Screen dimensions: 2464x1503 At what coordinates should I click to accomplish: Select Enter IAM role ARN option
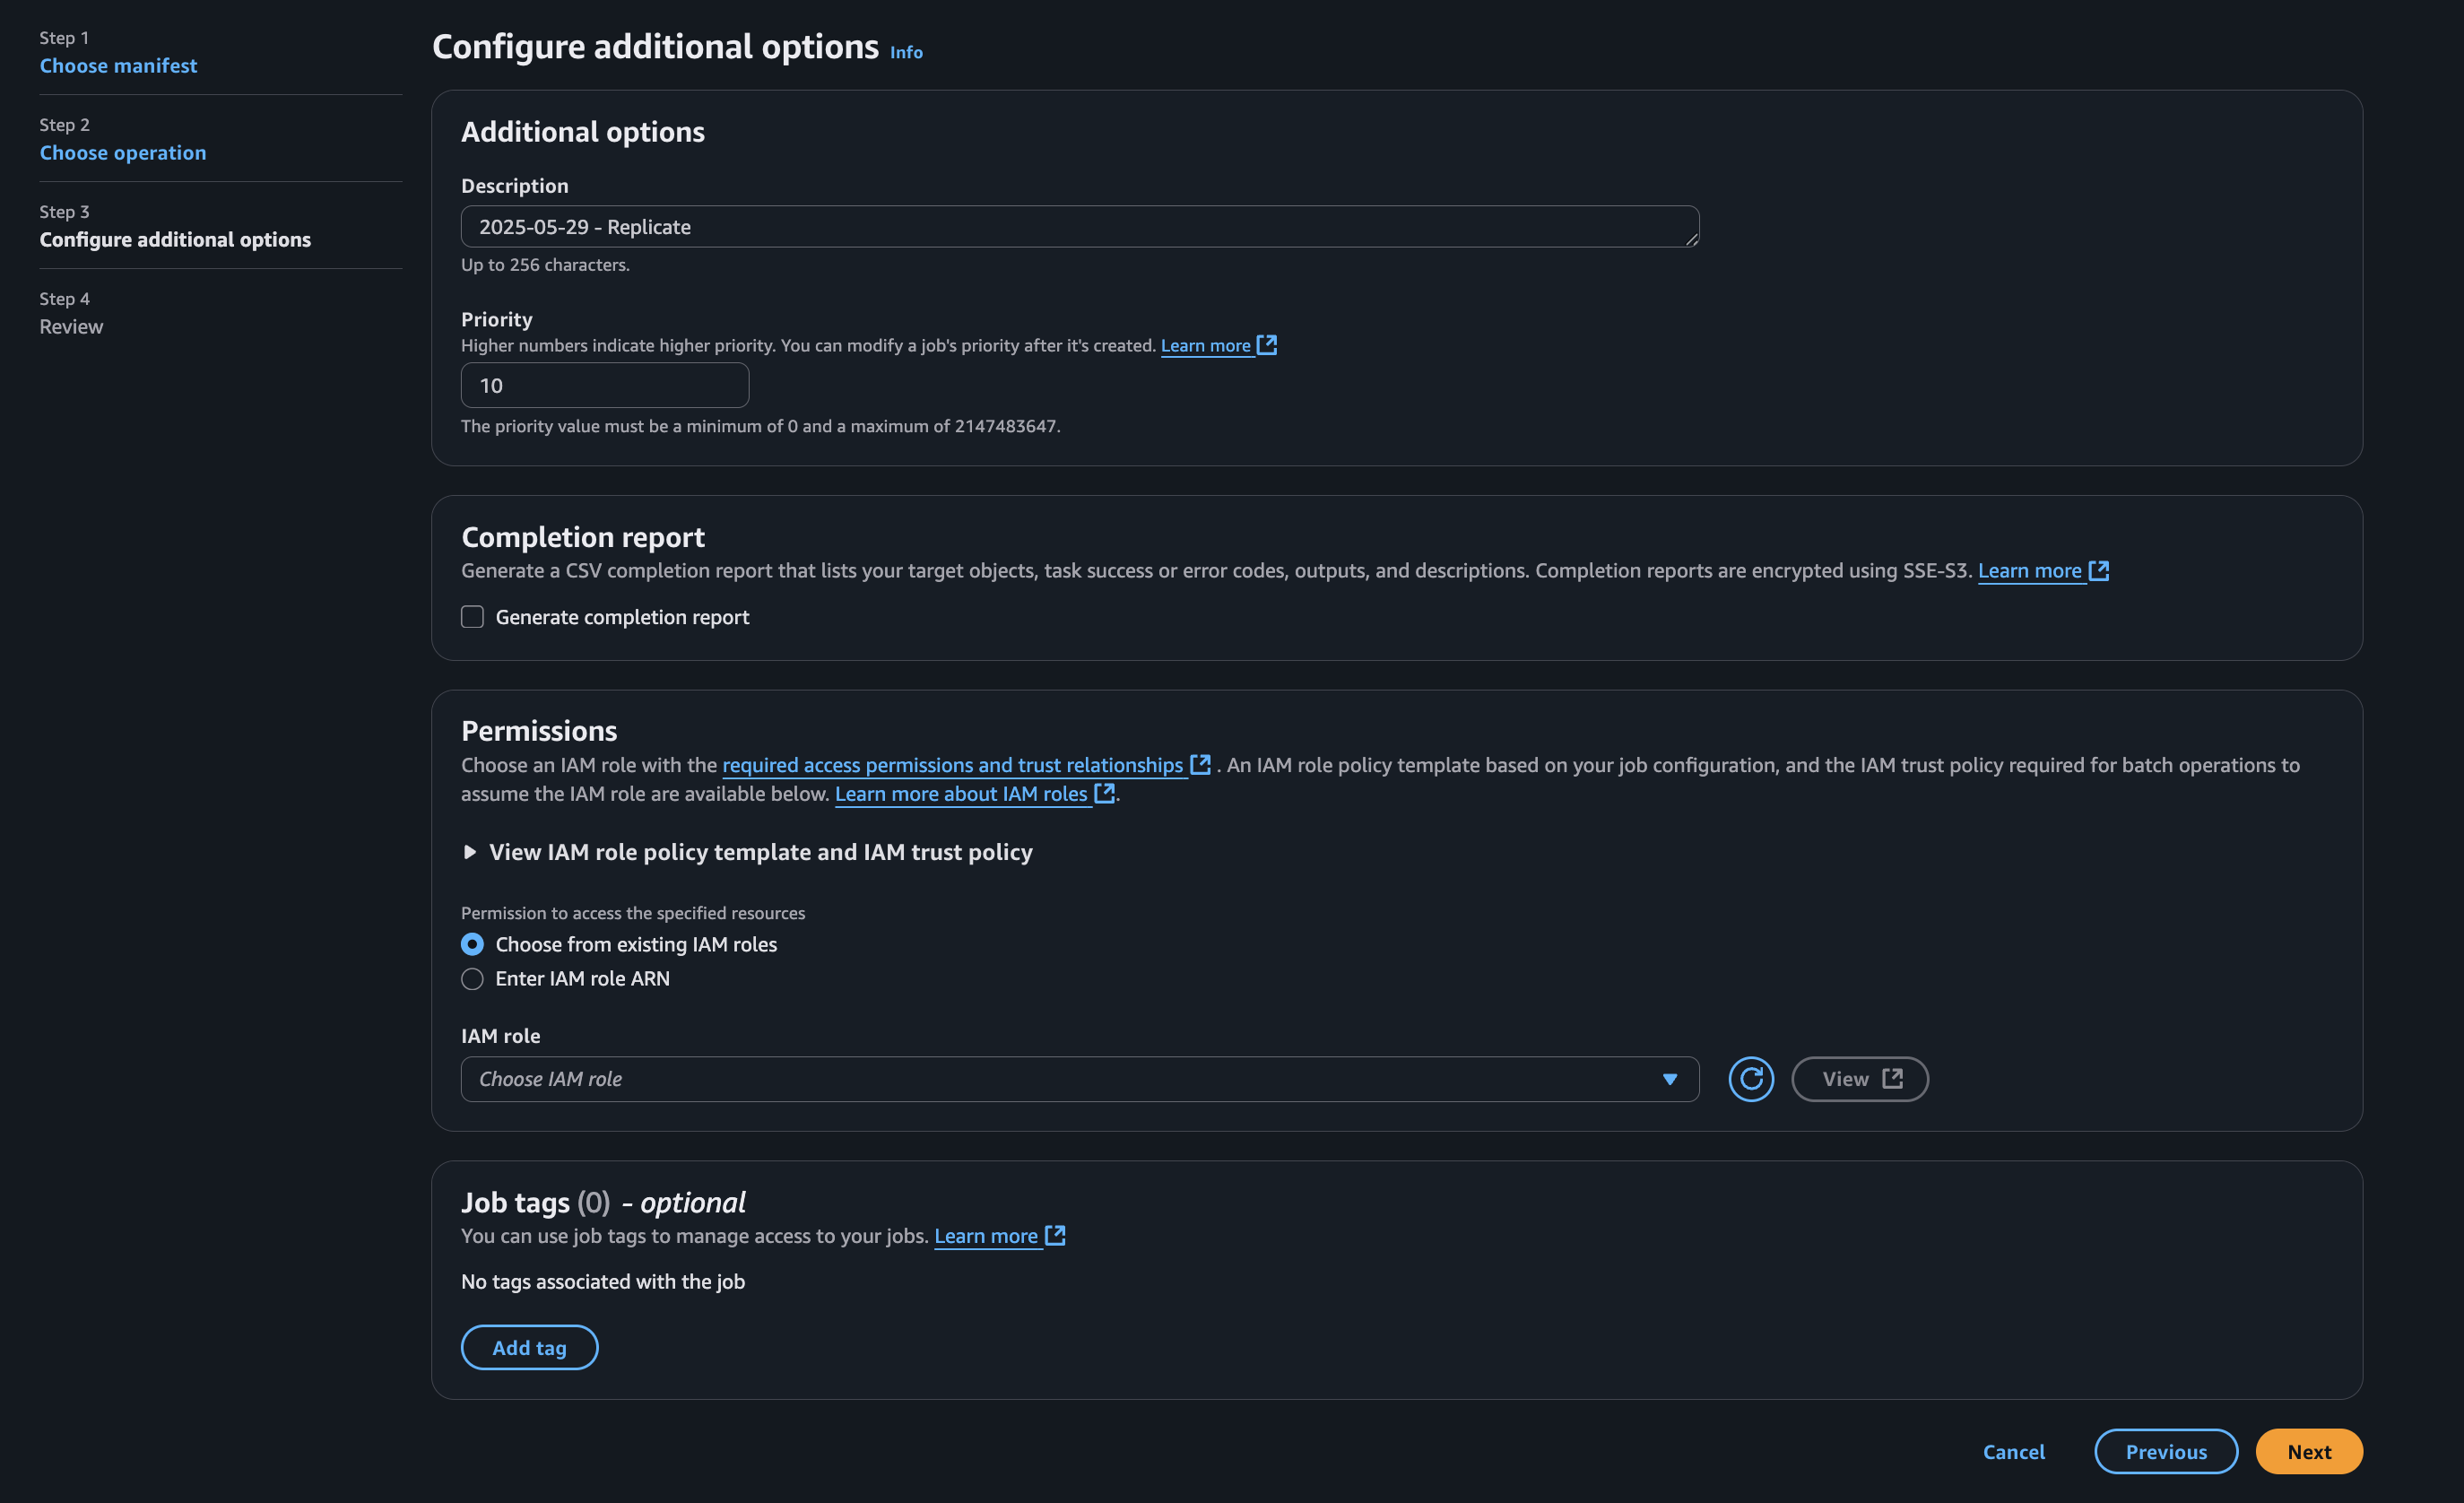point(472,979)
